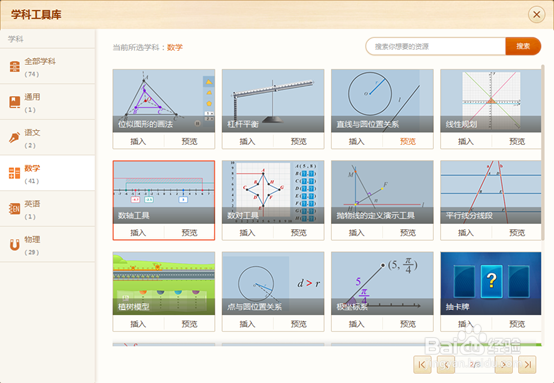The image size is (554, 383).
Task: Preview the 杠杆平衡 tool
Action: point(299,141)
